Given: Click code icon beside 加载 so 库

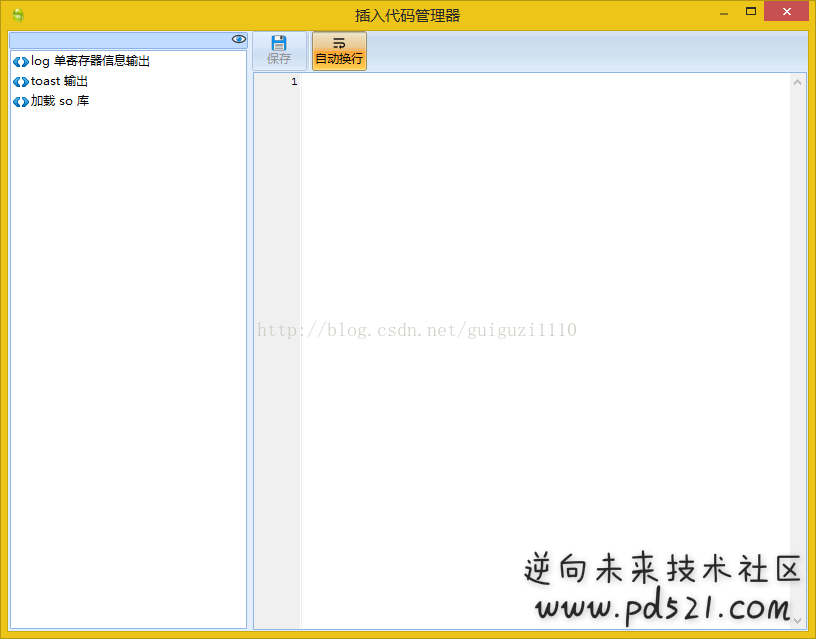Looking at the screenshot, I should point(21,101).
